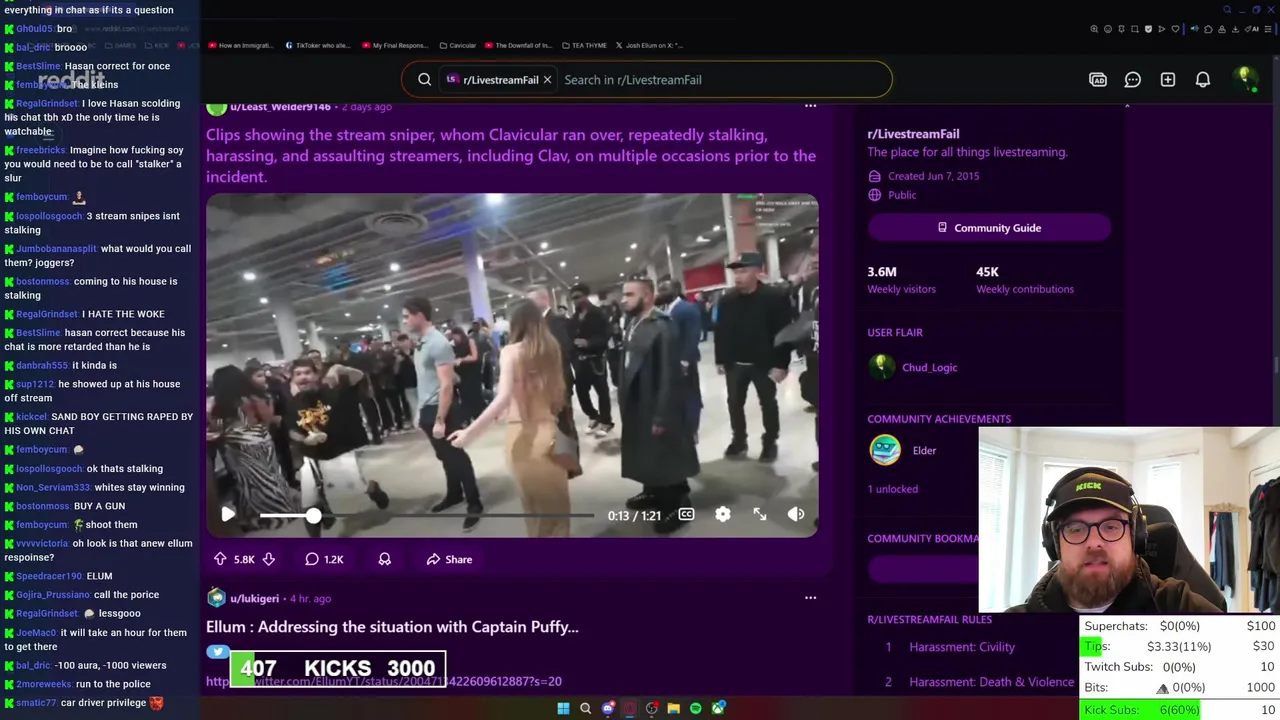
Task: Open the Twitter status link
Action: pyautogui.click(x=384, y=681)
